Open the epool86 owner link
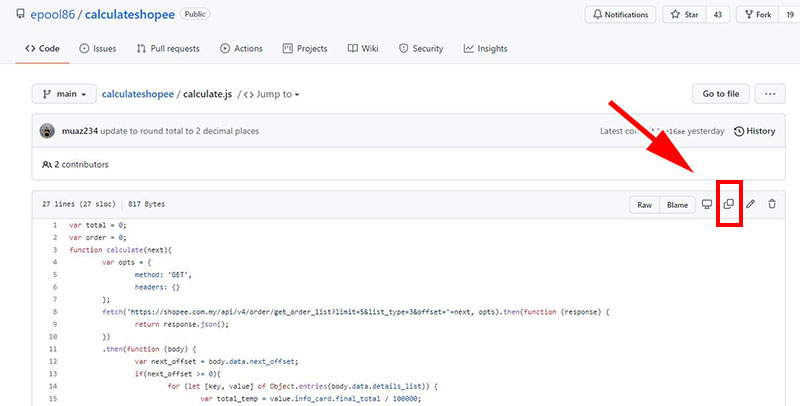The image size is (800, 406). [x=53, y=15]
